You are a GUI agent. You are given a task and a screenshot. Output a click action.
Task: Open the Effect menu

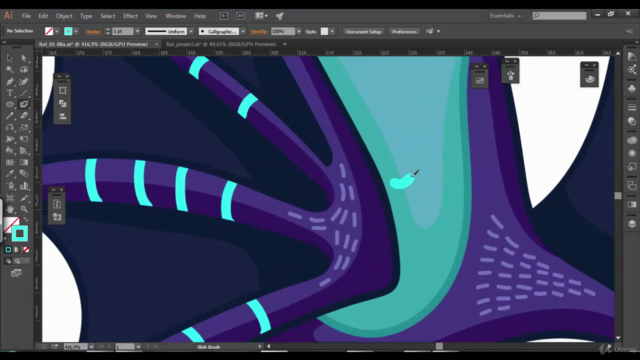pyautogui.click(x=130, y=16)
